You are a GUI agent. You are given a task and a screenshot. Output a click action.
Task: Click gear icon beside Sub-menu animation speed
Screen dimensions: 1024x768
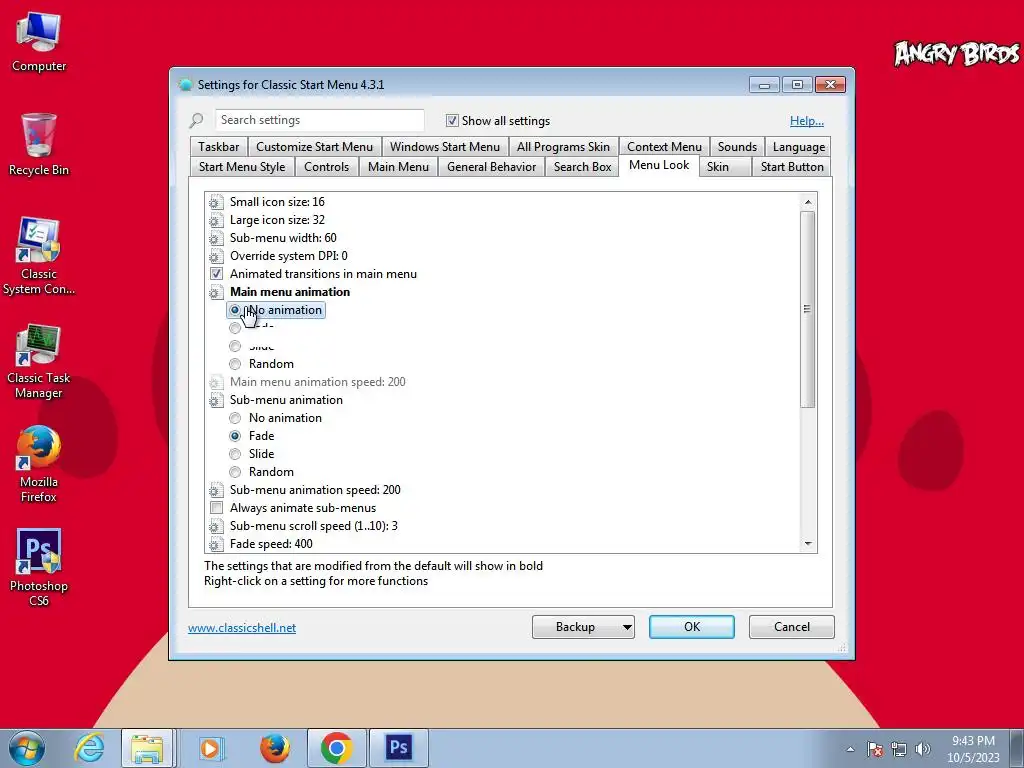[216, 490]
